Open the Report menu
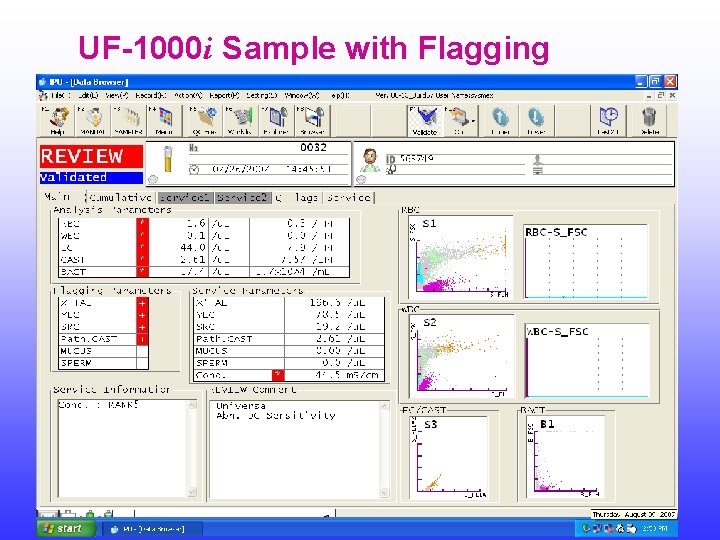 click(224, 96)
